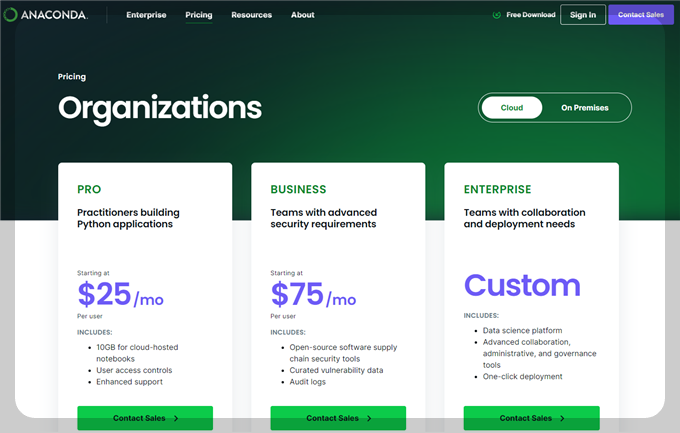This screenshot has height=433, width=680.
Task: Click the Sign In button
Action: (x=583, y=15)
